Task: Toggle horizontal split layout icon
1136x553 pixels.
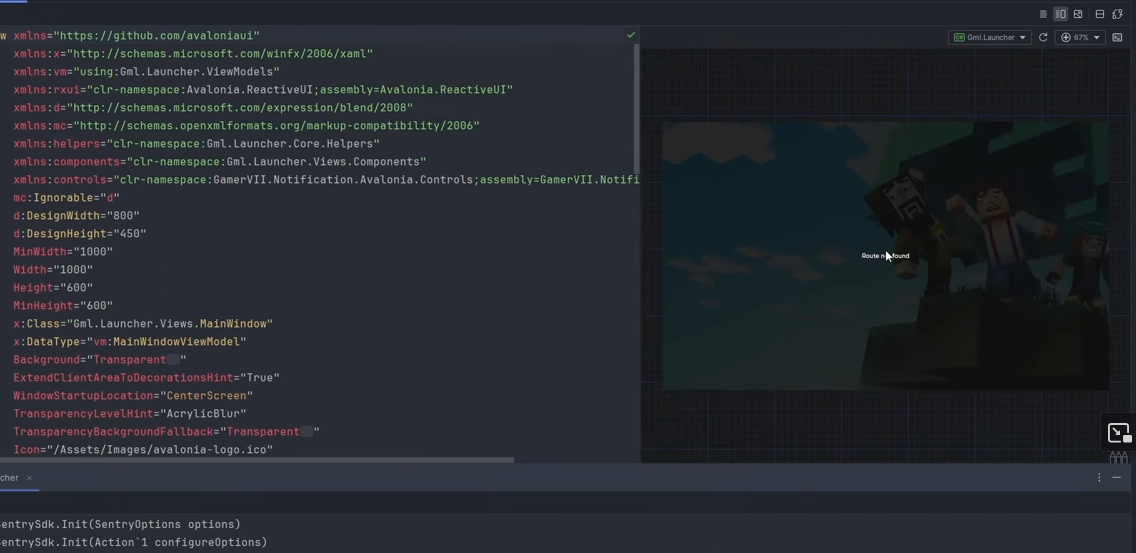Action: [1100, 14]
